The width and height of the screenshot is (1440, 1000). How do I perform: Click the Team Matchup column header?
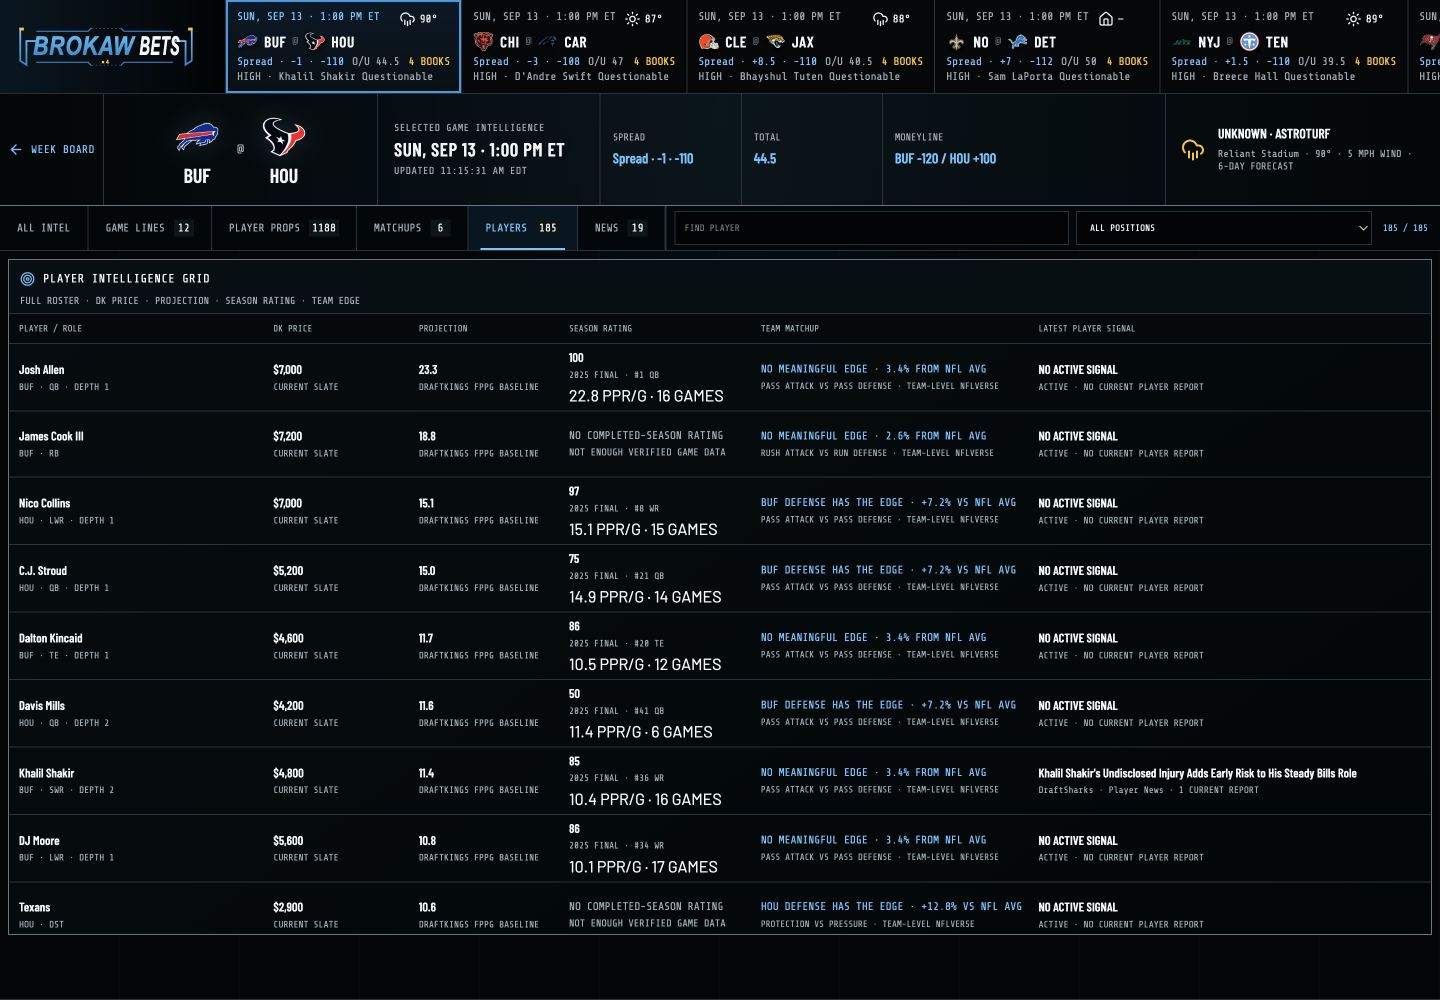(x=789, y=328)
